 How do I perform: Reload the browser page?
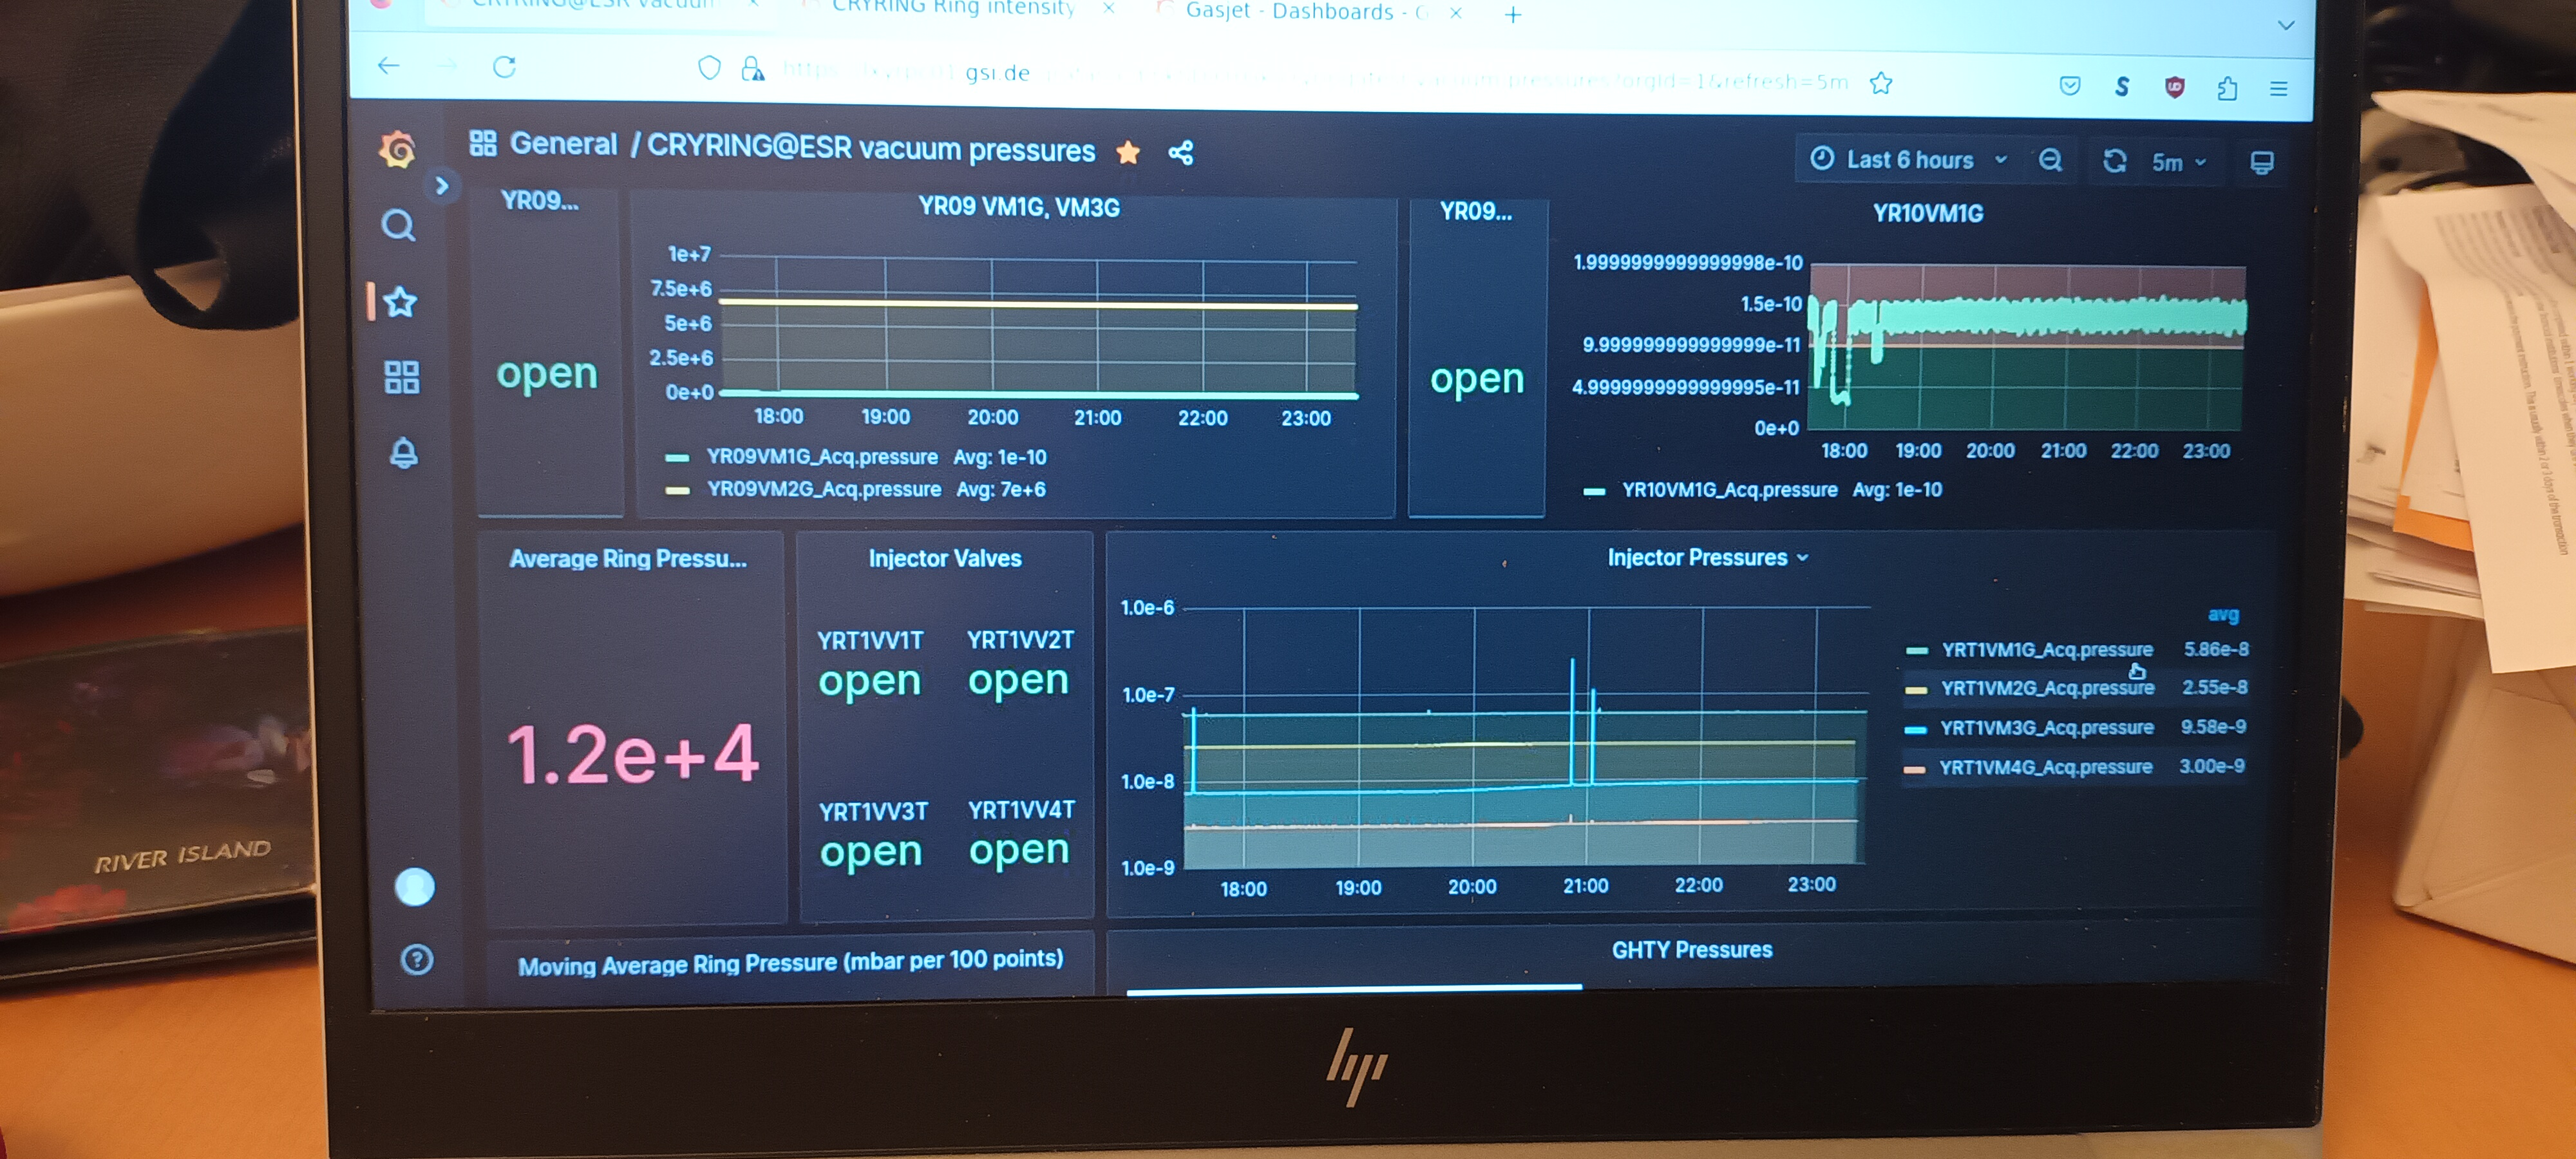coord(505,67)
